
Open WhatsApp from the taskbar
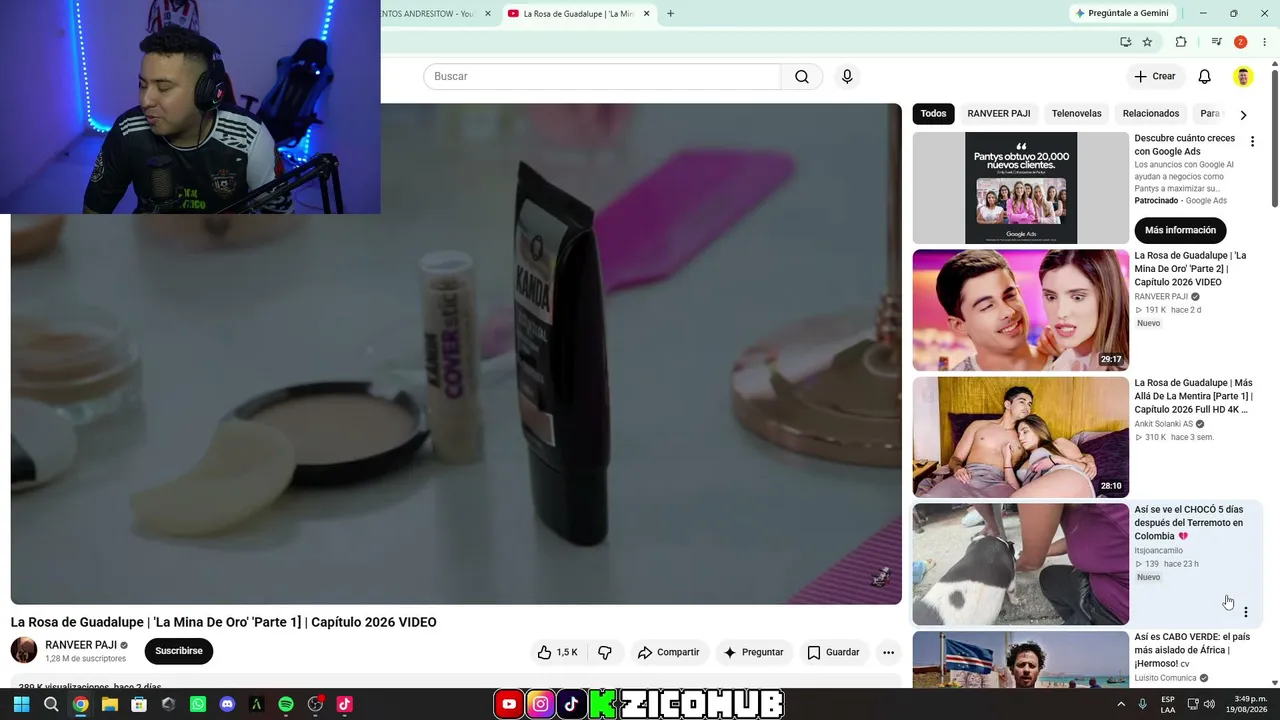tap(198, 704)
